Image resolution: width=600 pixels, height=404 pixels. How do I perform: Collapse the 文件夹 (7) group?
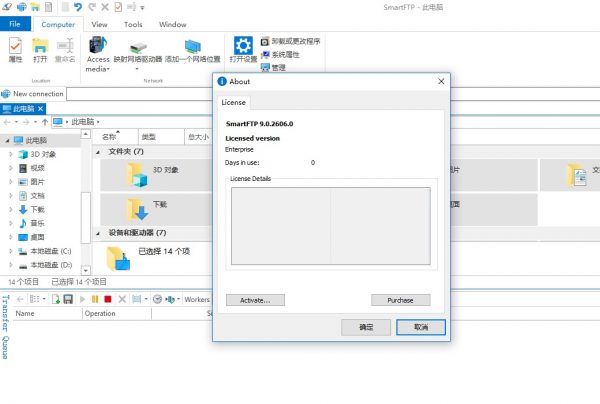98,152
